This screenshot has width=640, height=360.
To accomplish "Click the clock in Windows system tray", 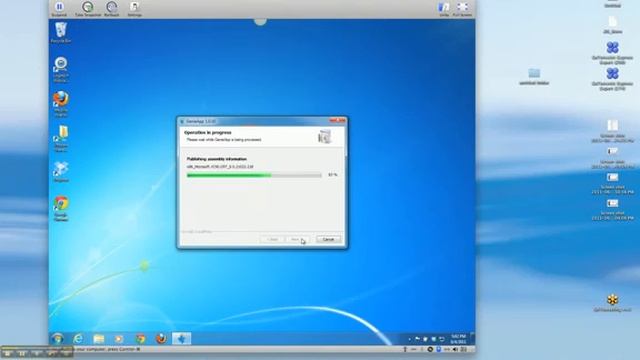I will 458,339.
